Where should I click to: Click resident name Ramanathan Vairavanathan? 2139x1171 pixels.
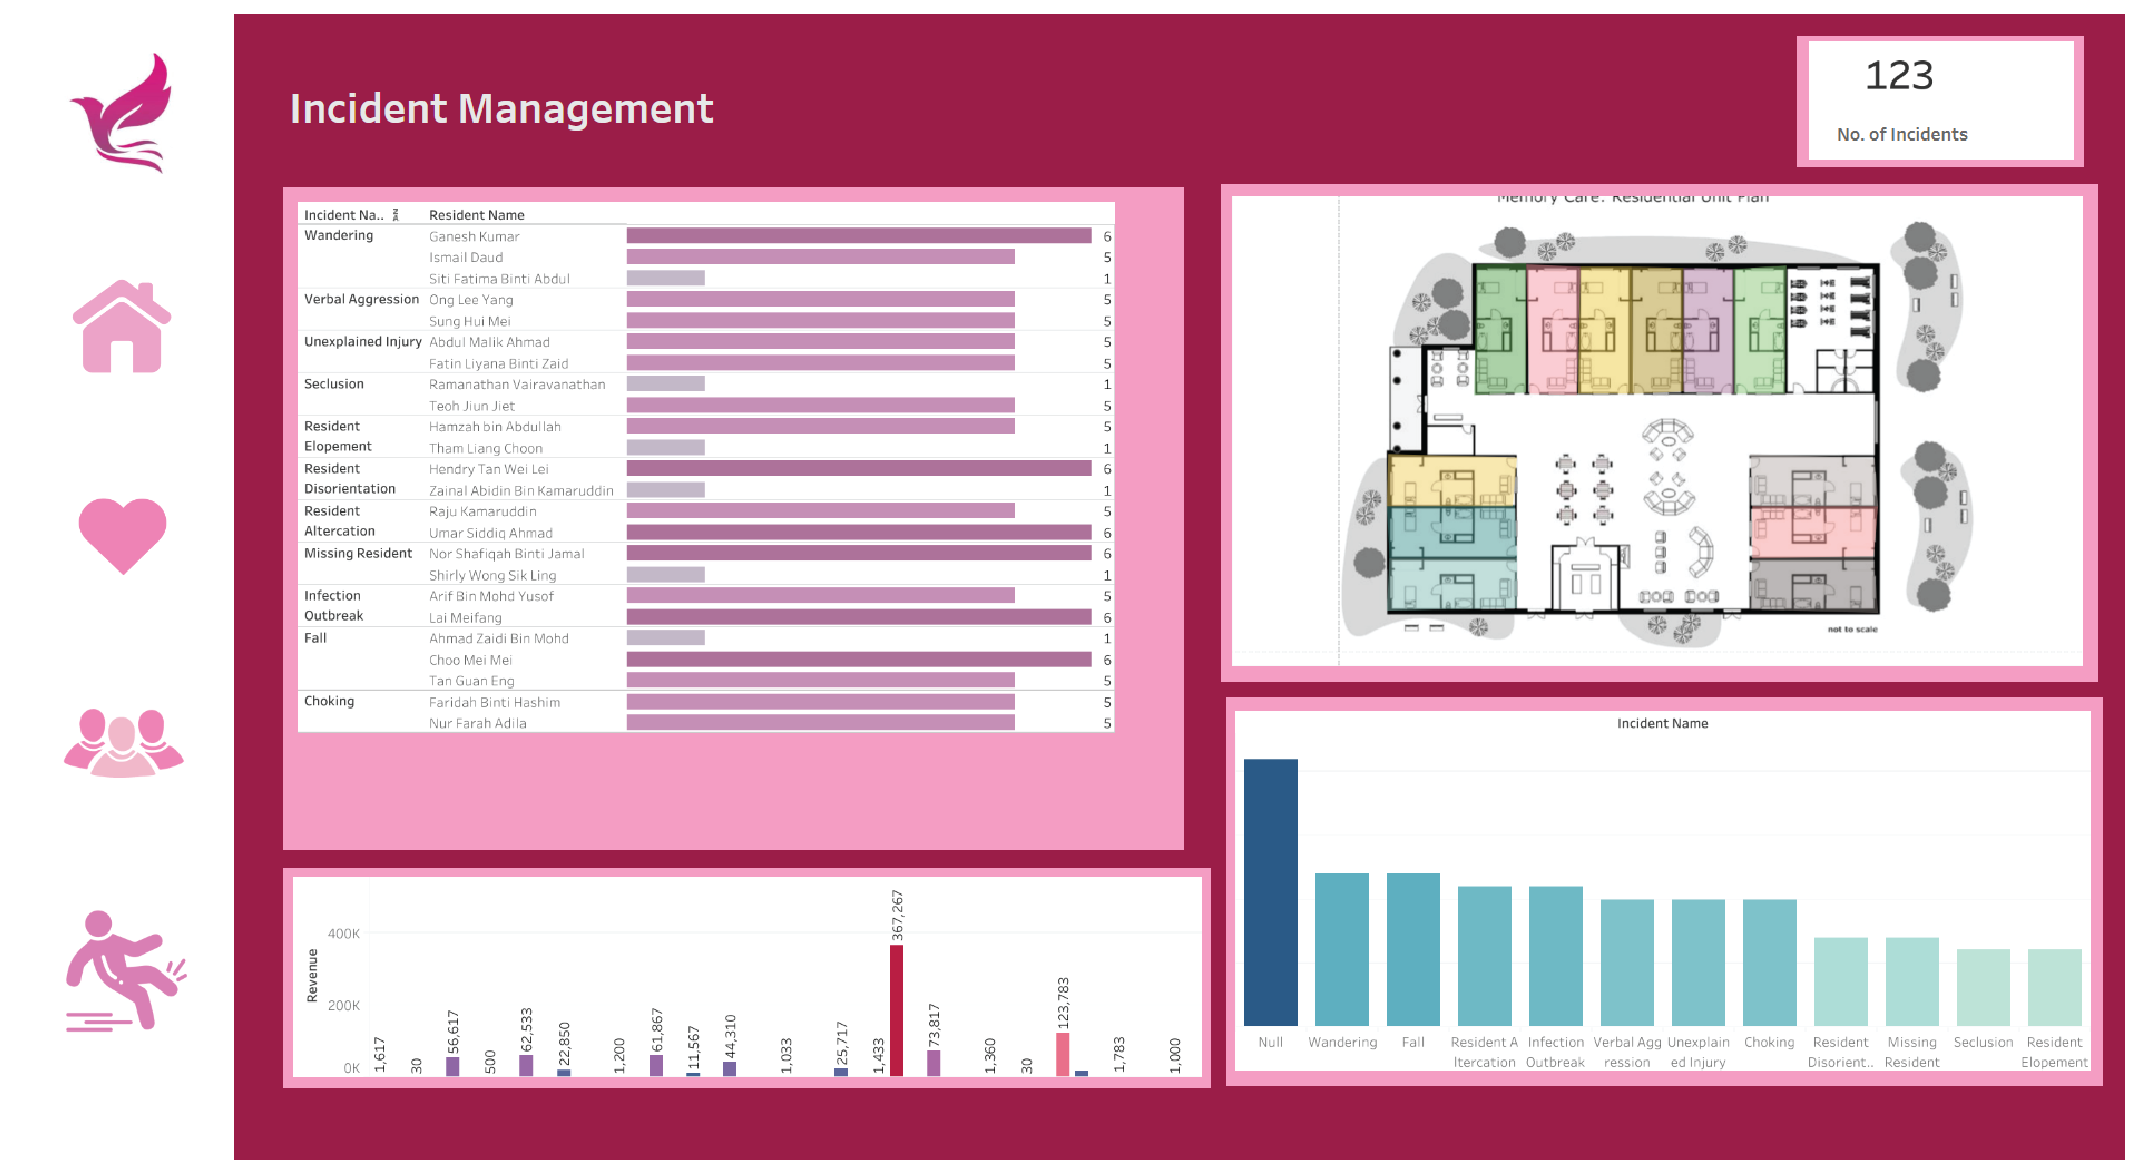[x=517, y=384]
